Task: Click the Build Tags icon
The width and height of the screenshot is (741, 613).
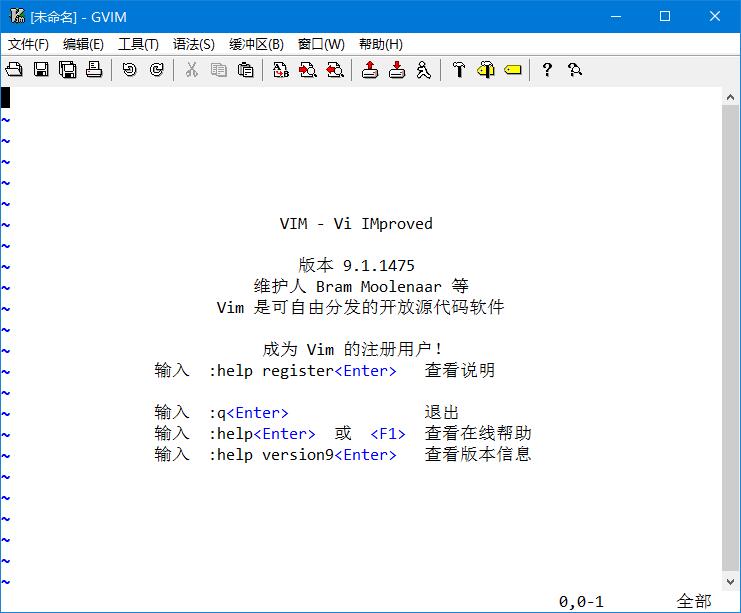Action: point(486,70)
